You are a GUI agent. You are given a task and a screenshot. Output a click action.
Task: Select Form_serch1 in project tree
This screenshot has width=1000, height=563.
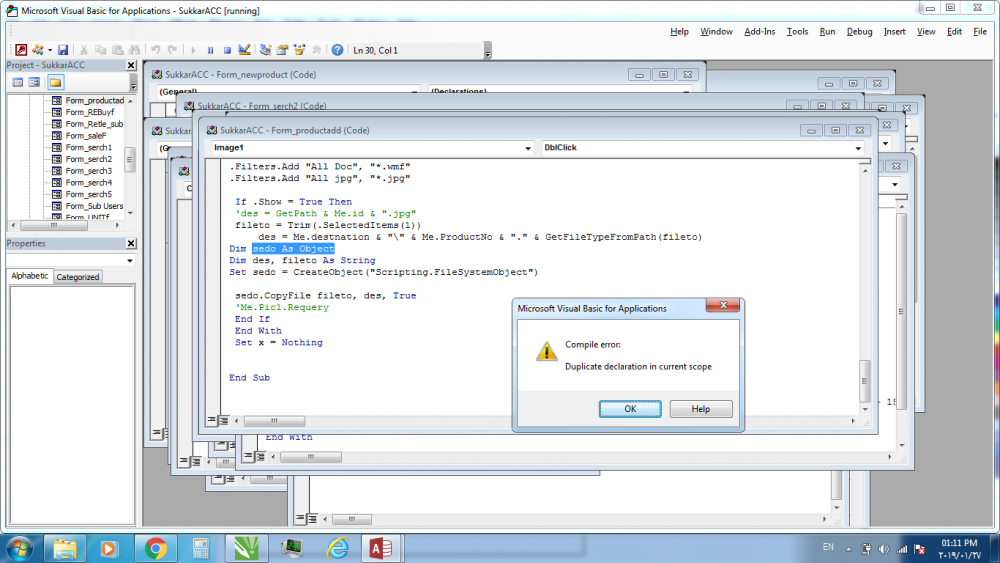[88, 147]
